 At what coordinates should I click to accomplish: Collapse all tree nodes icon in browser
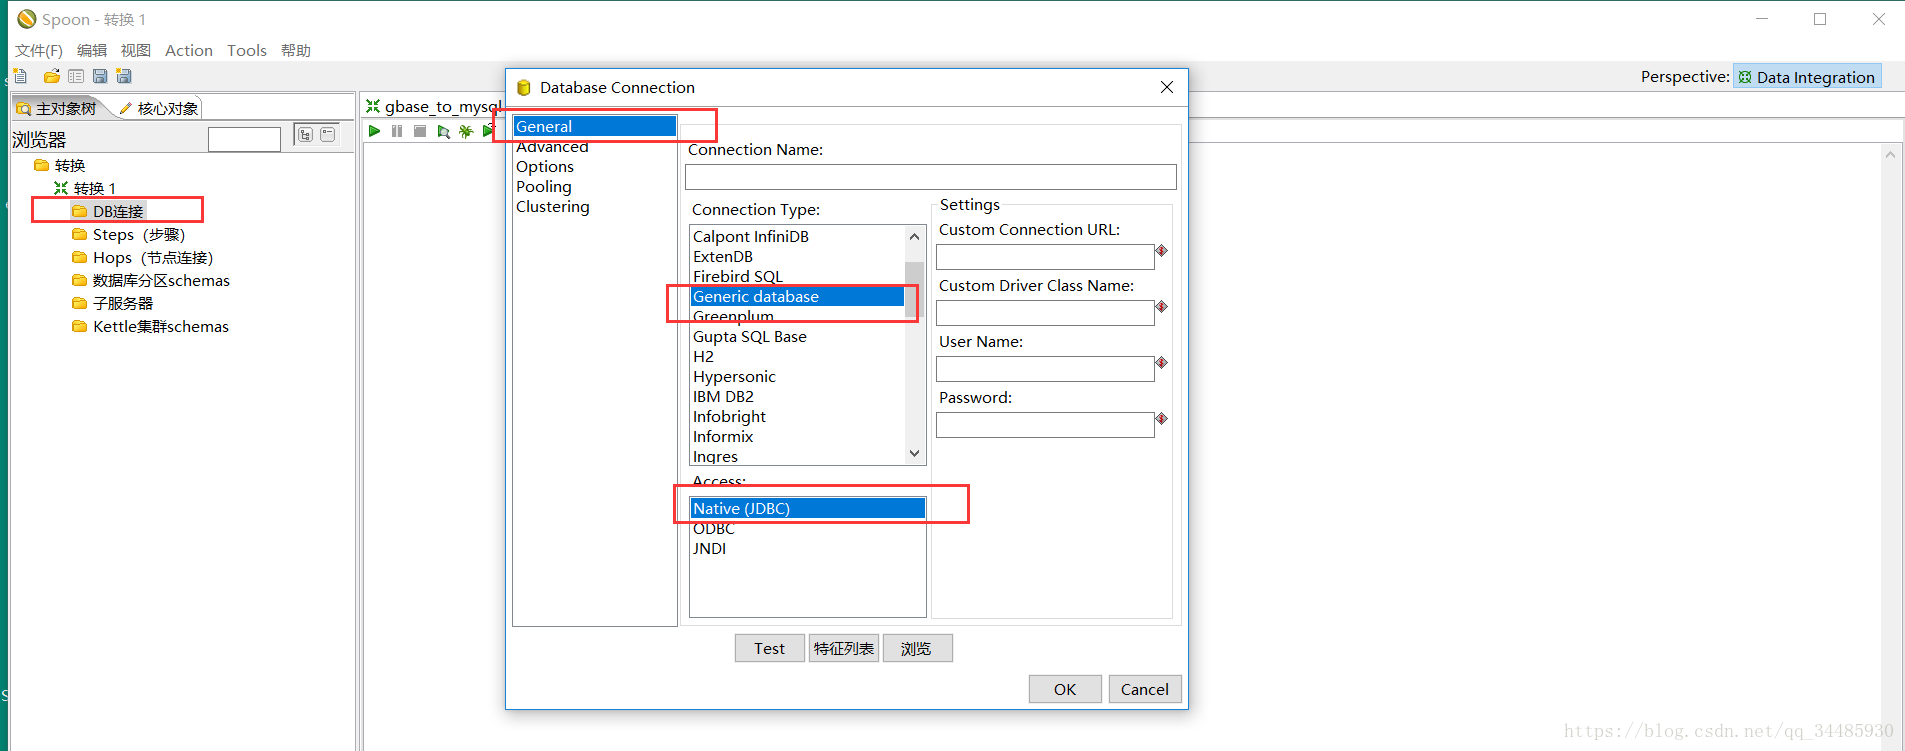coord(328,134)
